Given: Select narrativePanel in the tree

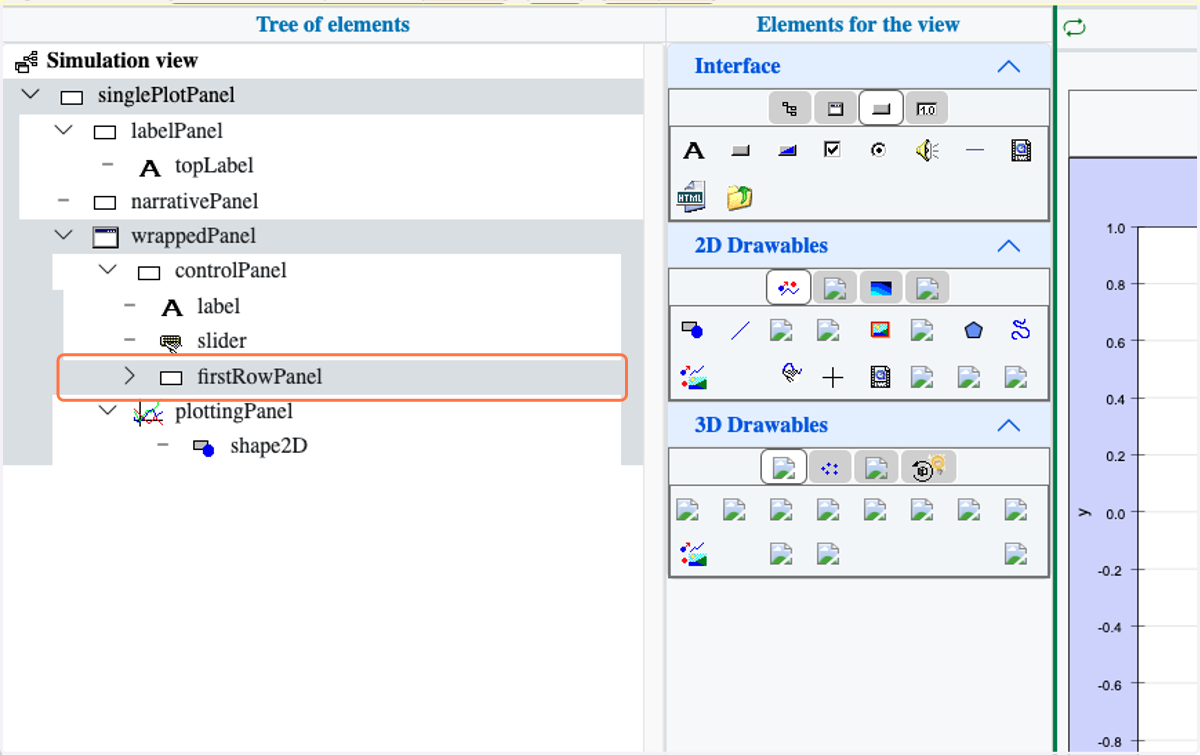Looking at the screenshot, I should [x=195, y=201].
